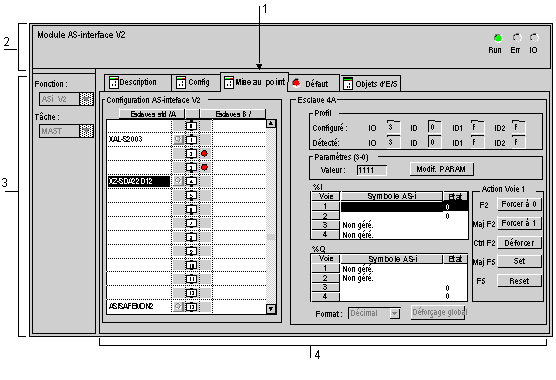Open the Objets d'E/S tab
Screen dimensions: 556x380
coord(371,84)
